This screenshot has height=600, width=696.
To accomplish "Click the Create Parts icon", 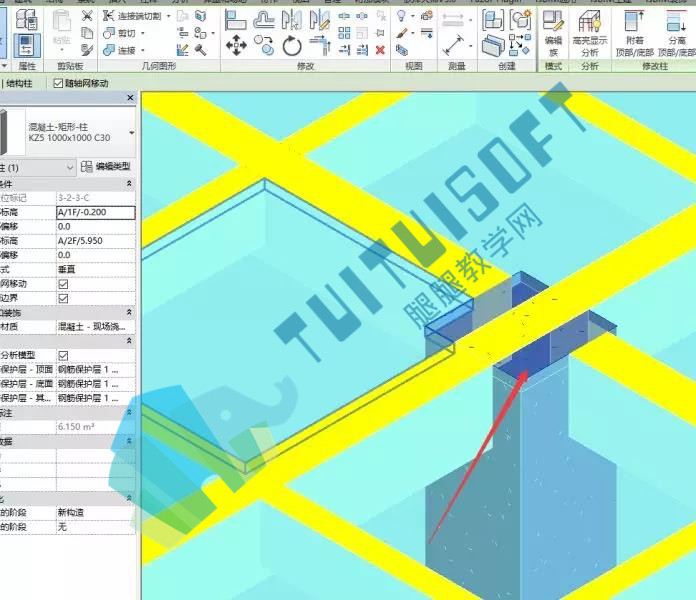I will point(493,46).
